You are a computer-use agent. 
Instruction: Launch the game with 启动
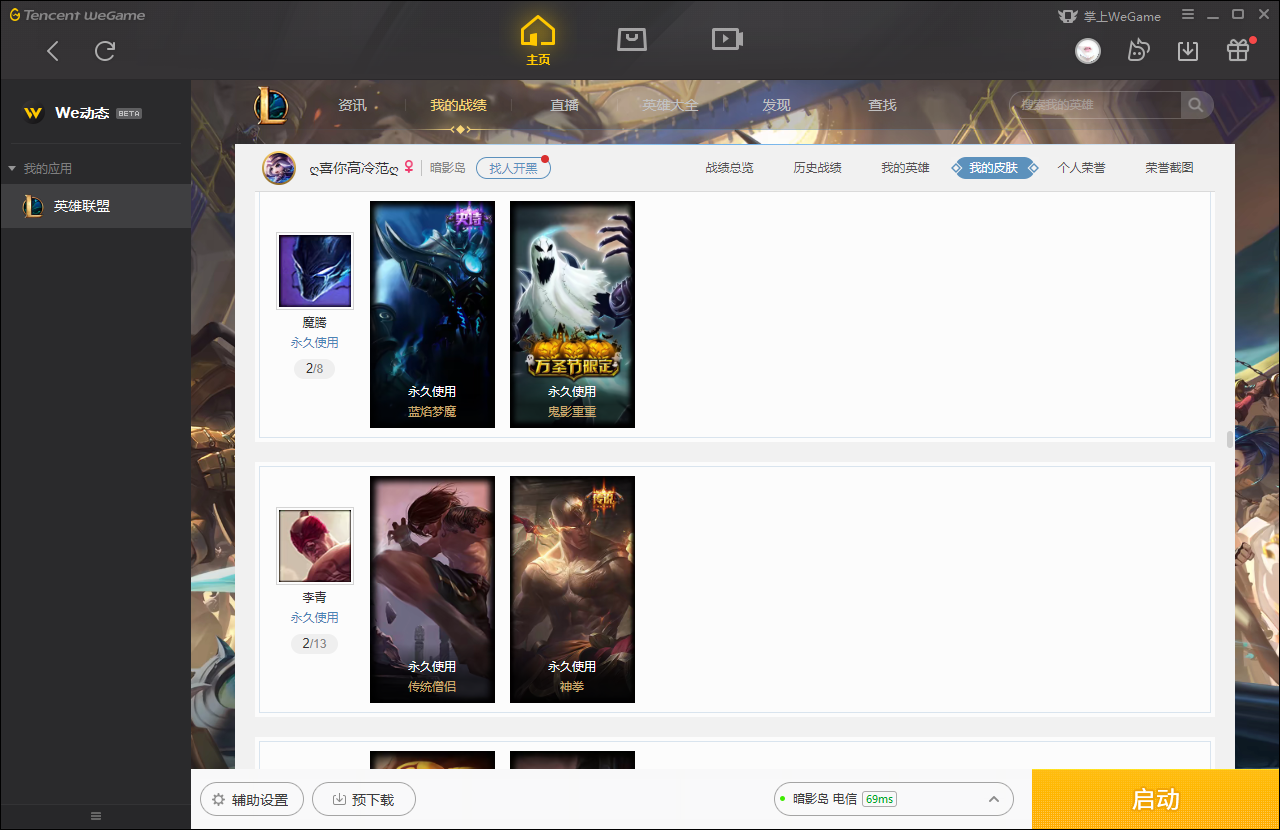click(1156, 800)
